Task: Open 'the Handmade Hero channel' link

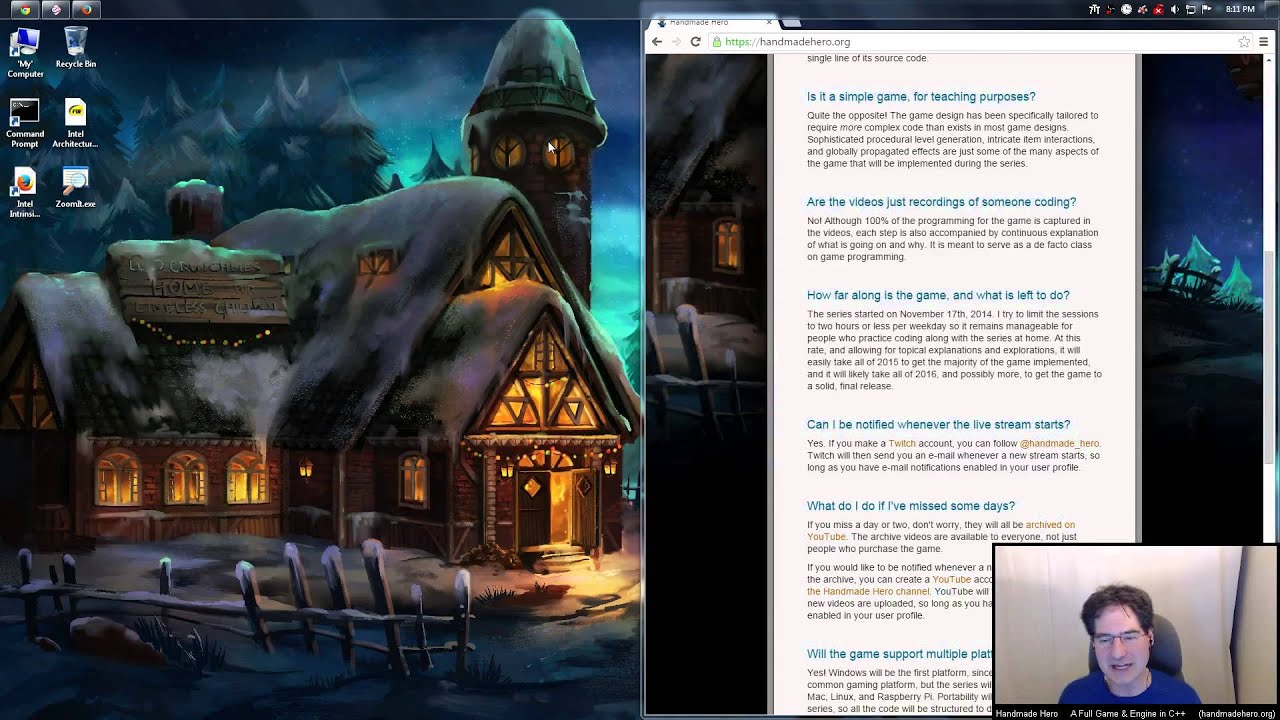Action: (x=868, y=592)
